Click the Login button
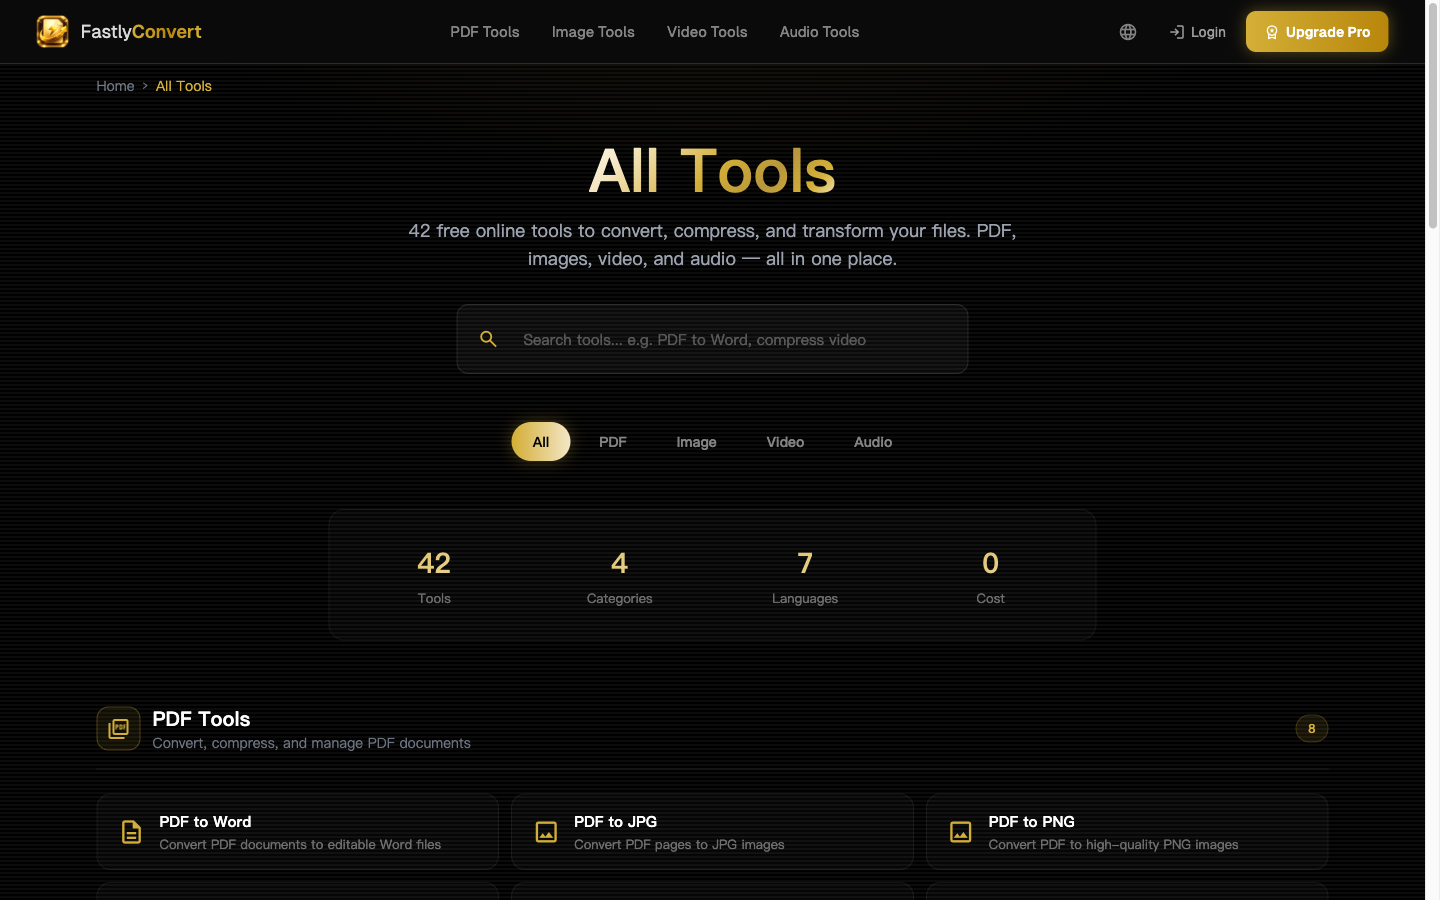The image size is (1440, 900). pyautogui.click(x=1197, y=32)
